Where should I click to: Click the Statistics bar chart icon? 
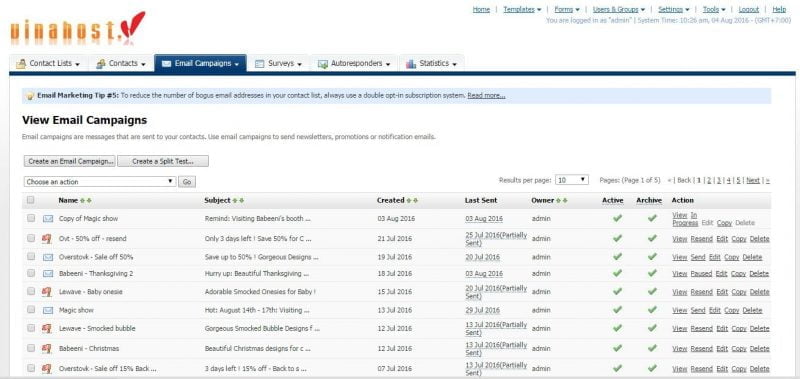click(411, 64)
